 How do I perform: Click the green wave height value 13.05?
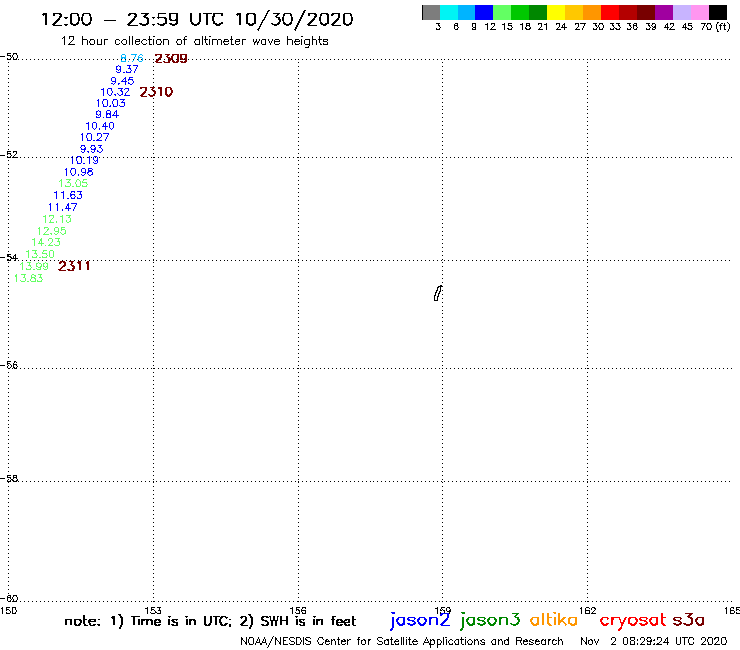click(x=73, y=183)
